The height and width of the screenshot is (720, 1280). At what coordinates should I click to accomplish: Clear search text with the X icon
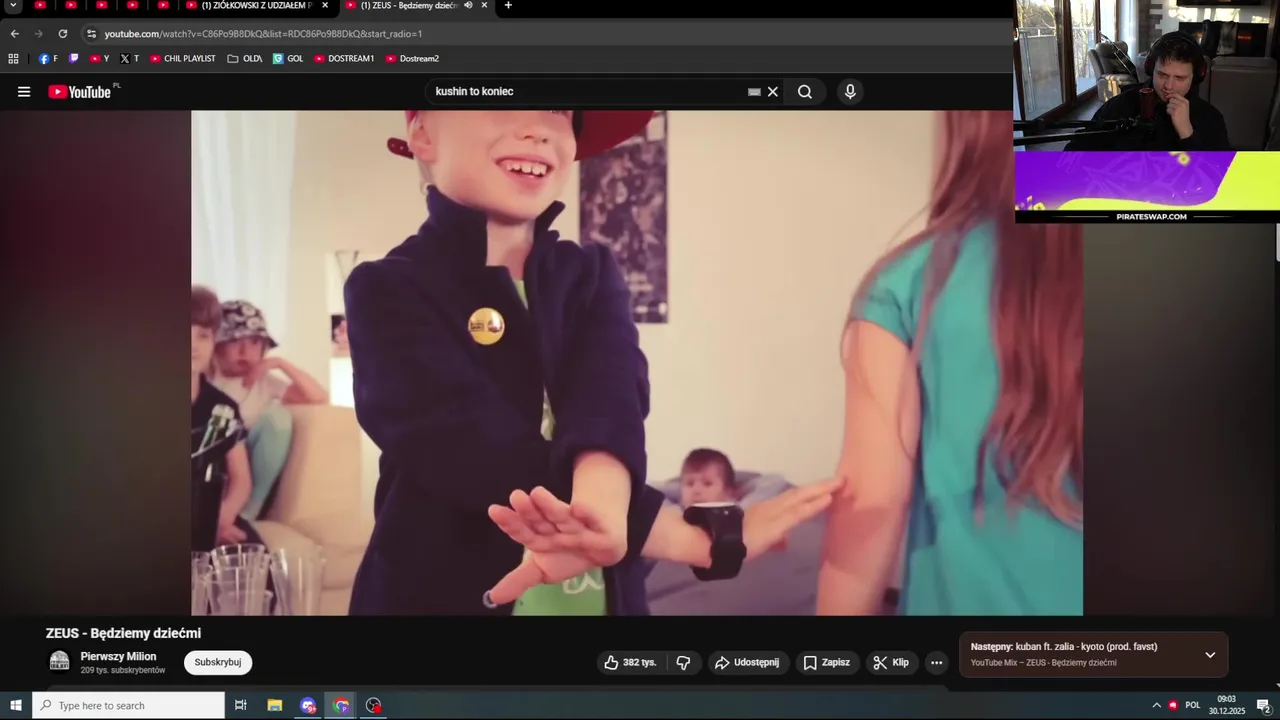772,92
